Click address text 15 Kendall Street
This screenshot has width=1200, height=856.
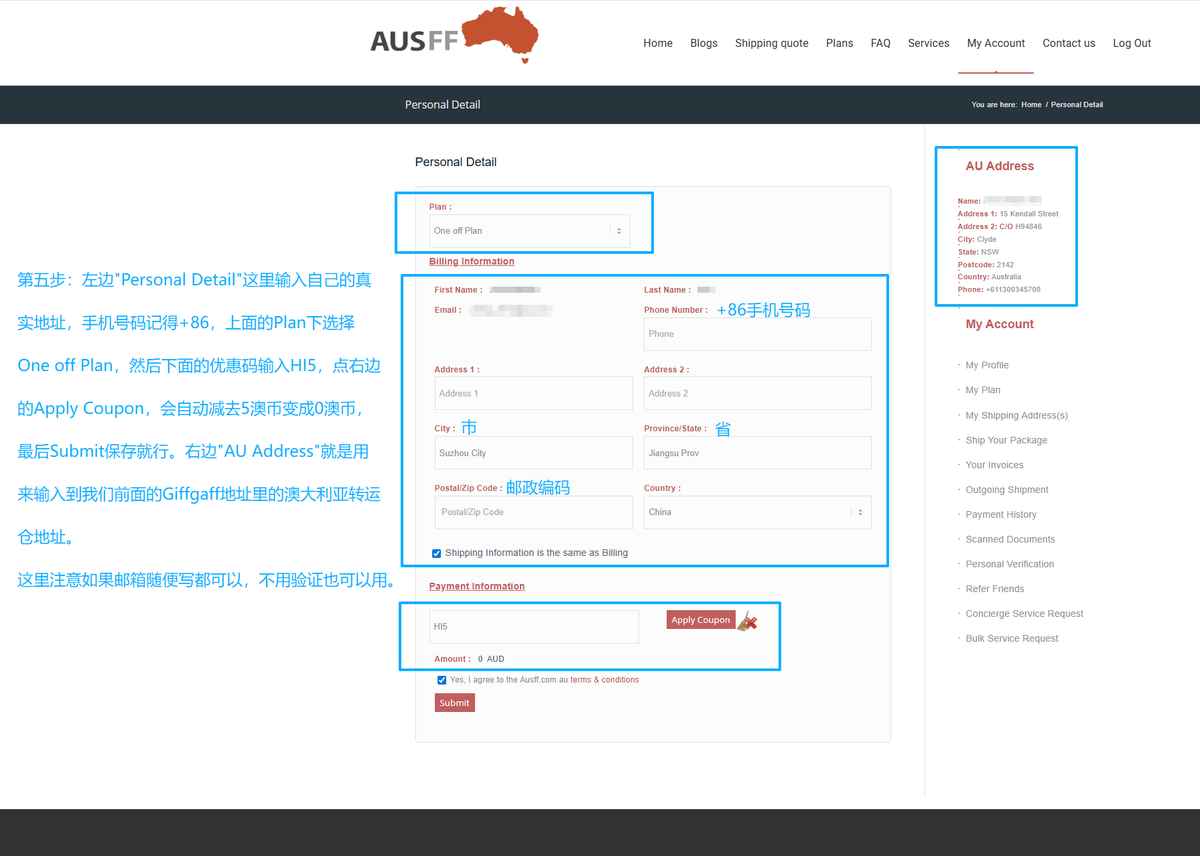[1029, 214]
